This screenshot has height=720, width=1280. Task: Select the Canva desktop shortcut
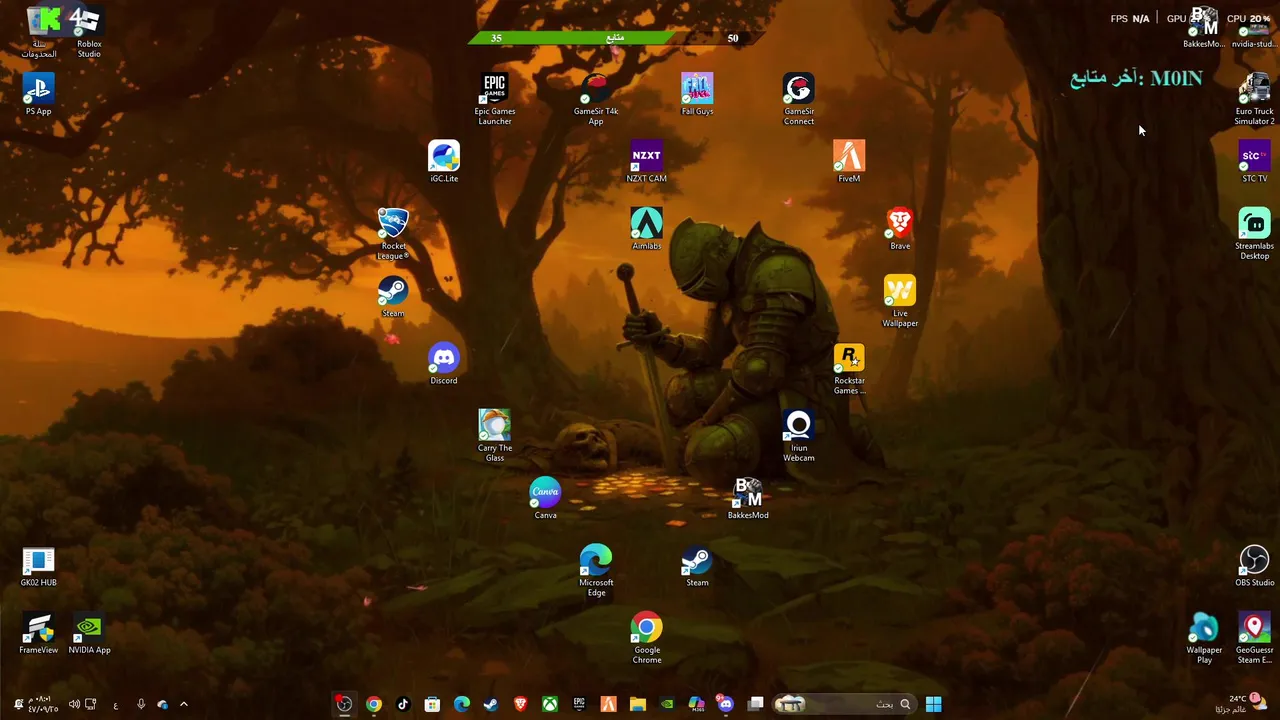coord(545,498)
